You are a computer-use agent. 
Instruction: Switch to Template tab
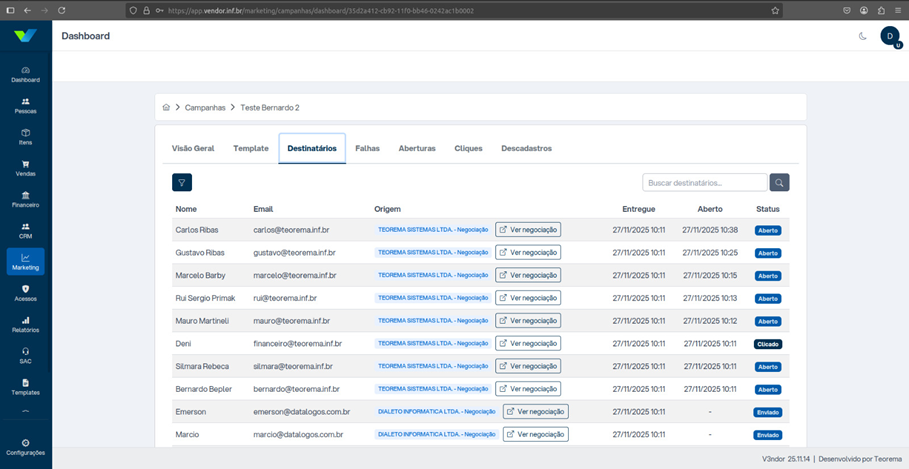(251, 148)
